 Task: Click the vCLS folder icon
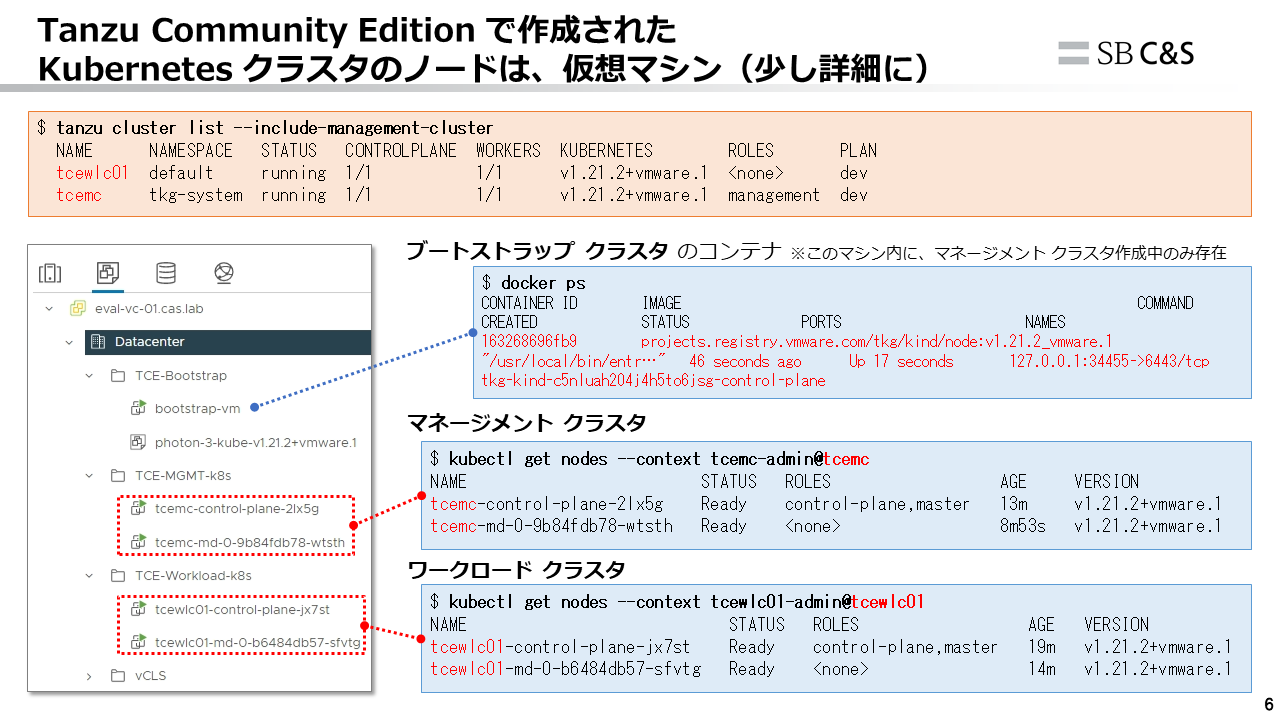point(117,675)
